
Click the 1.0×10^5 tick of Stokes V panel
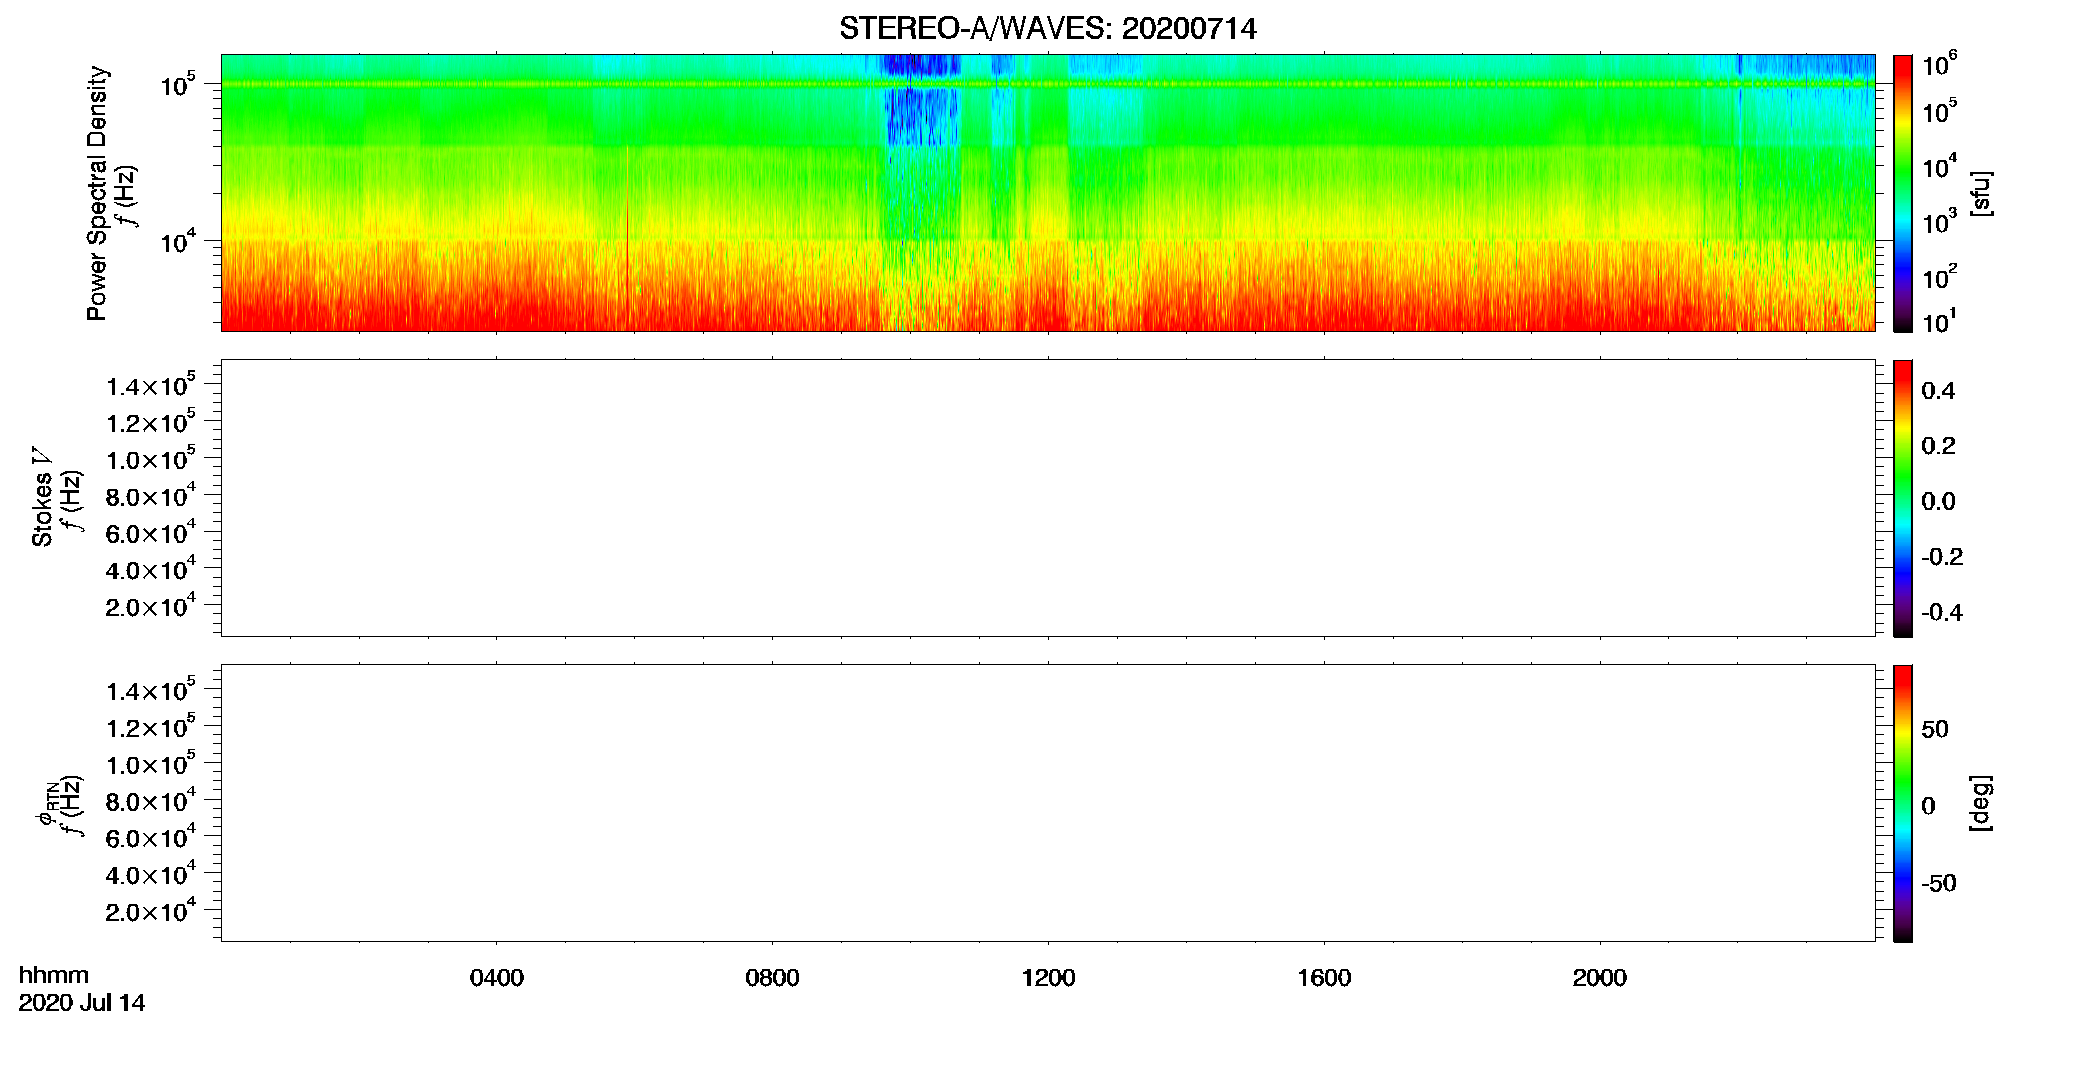[150, 458]
